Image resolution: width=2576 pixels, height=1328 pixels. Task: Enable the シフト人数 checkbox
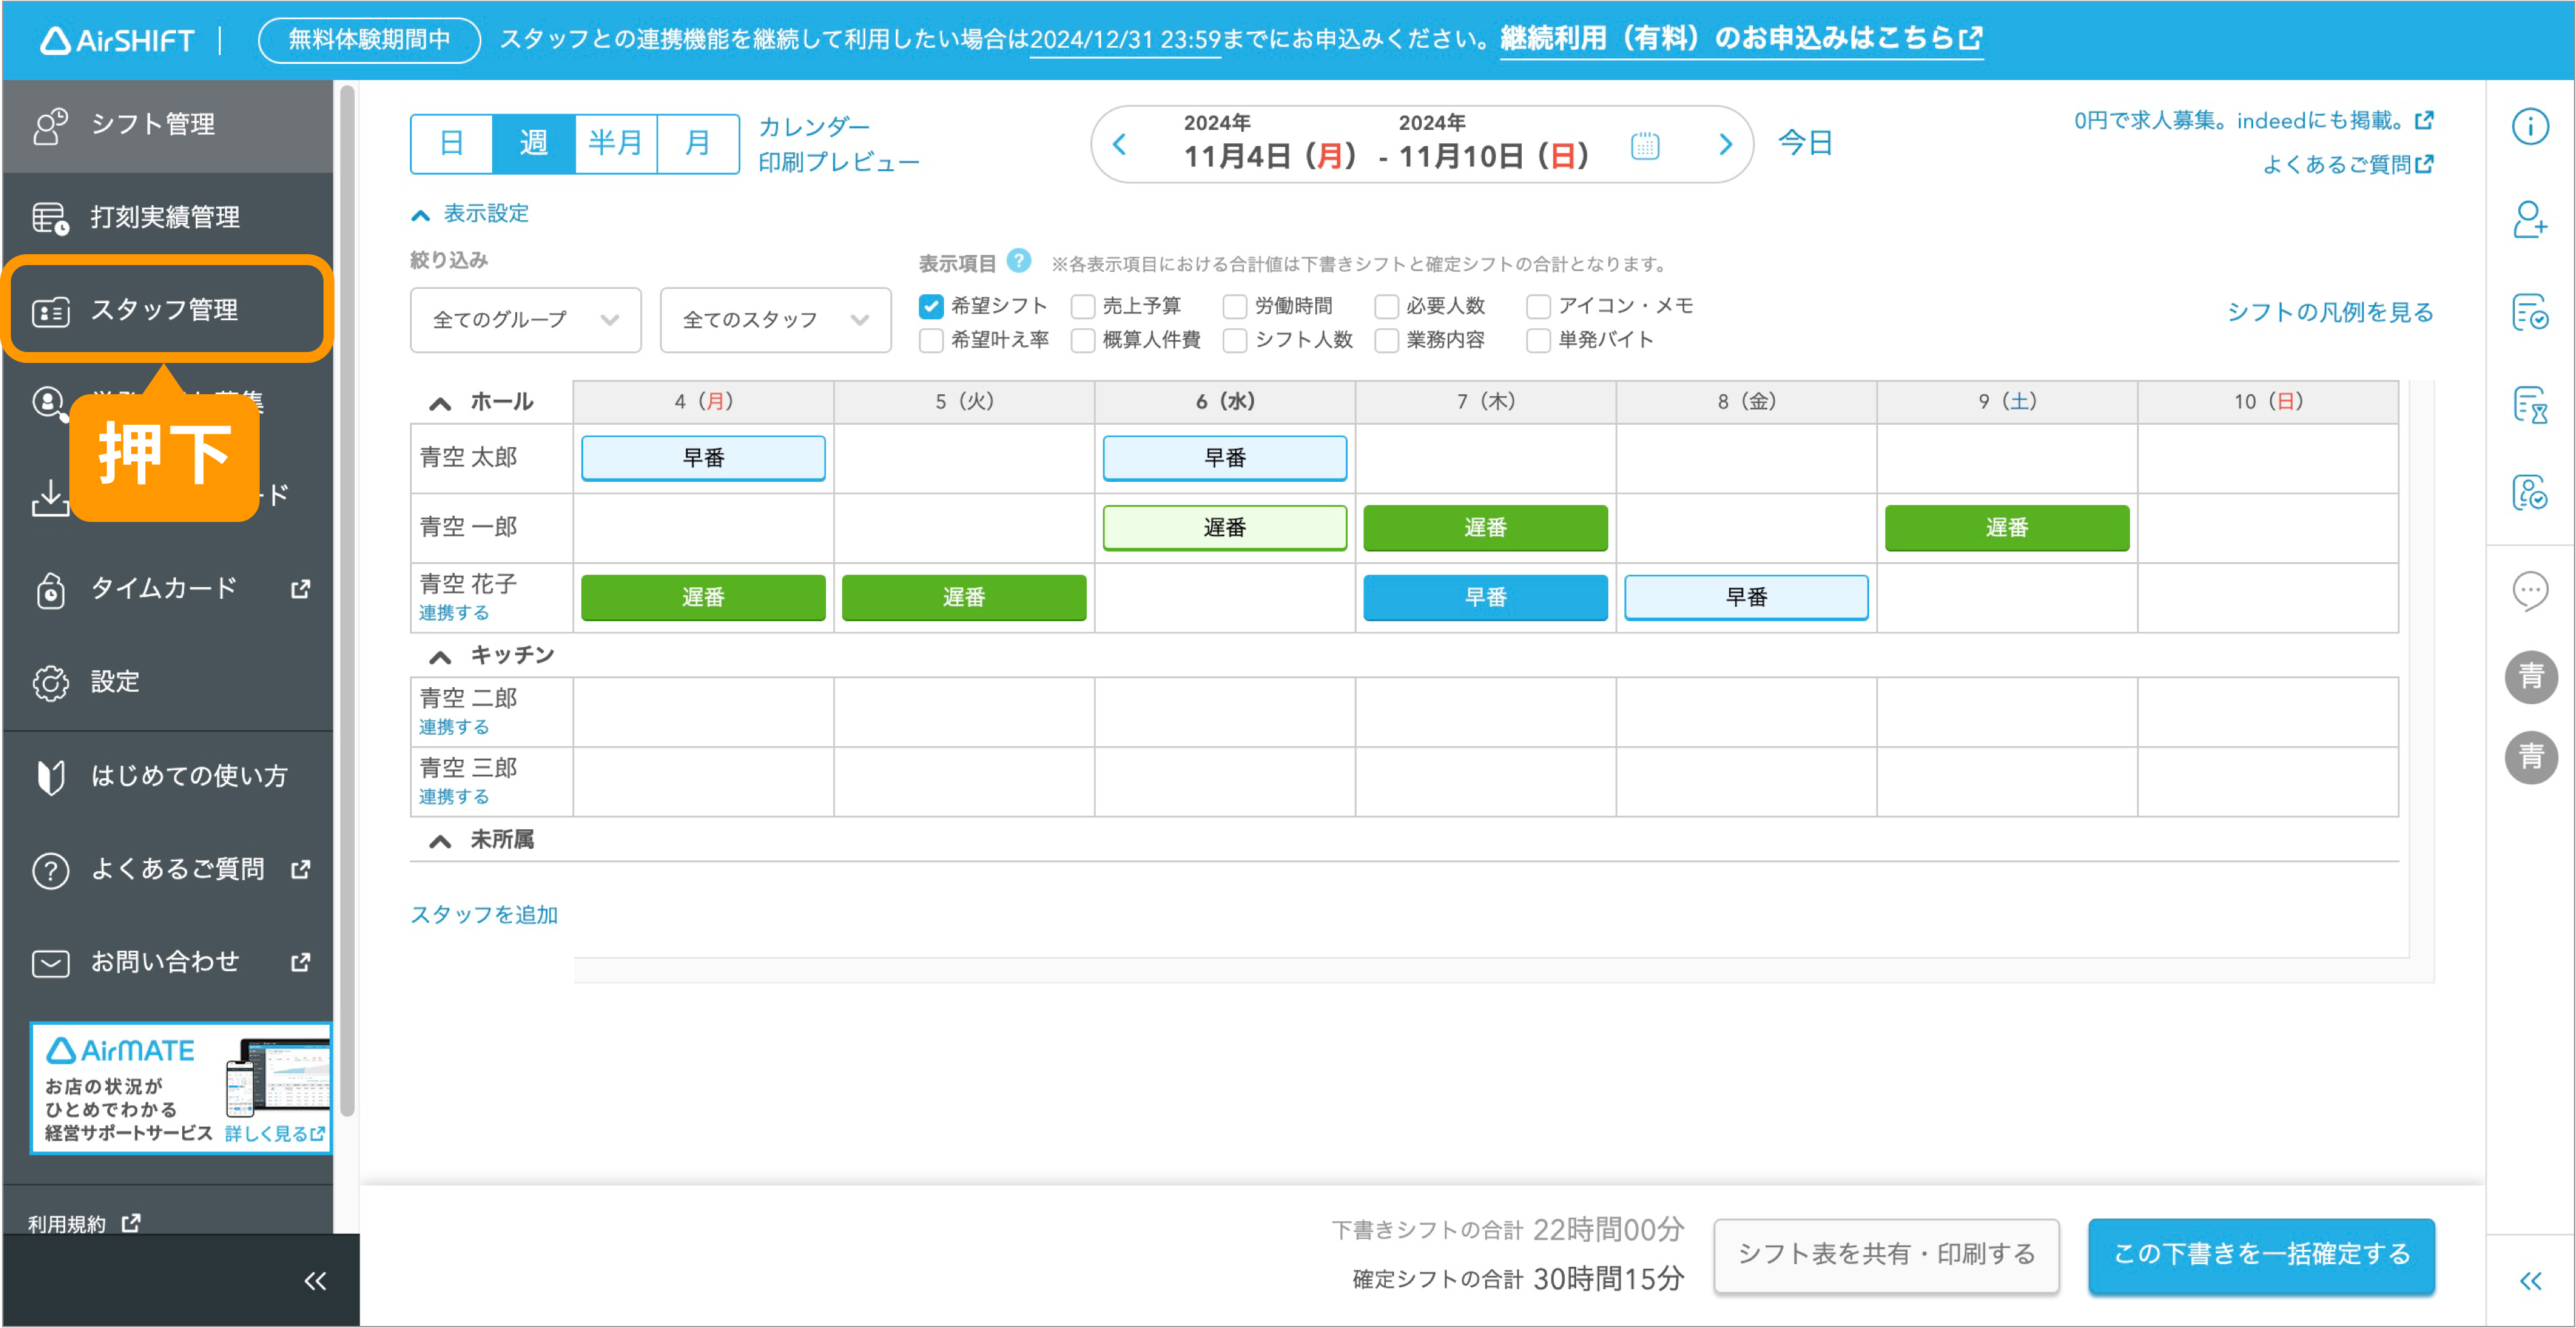tap(1235, 340)
